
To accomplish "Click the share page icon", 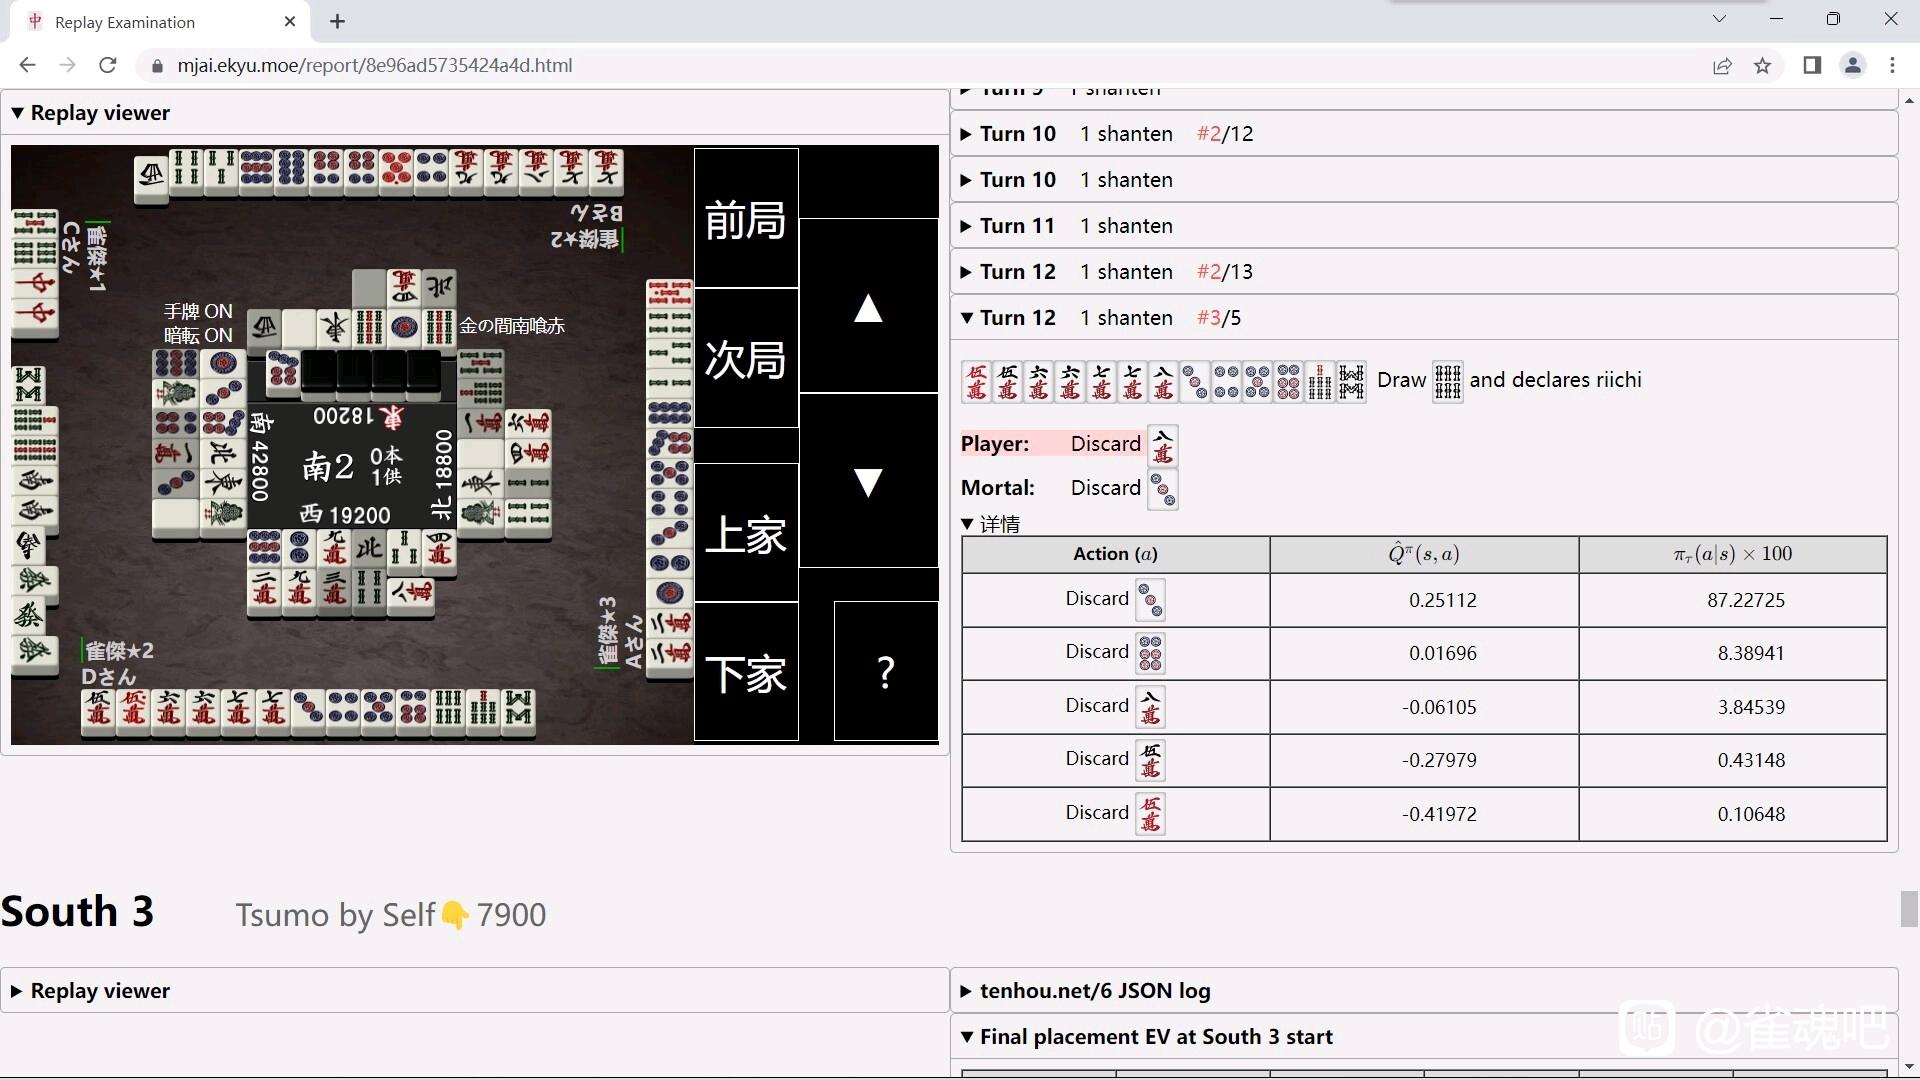I will (1722, 65).
